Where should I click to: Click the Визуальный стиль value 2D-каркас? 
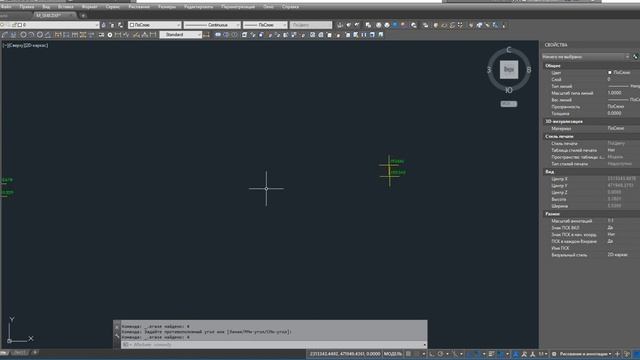click(618, 255)
